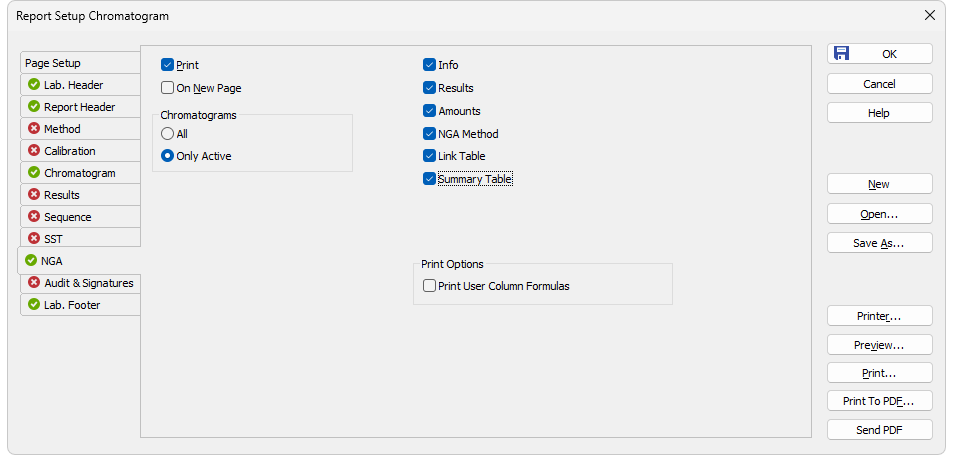Click the red cross icon beside Sequence

coord(34,216)
